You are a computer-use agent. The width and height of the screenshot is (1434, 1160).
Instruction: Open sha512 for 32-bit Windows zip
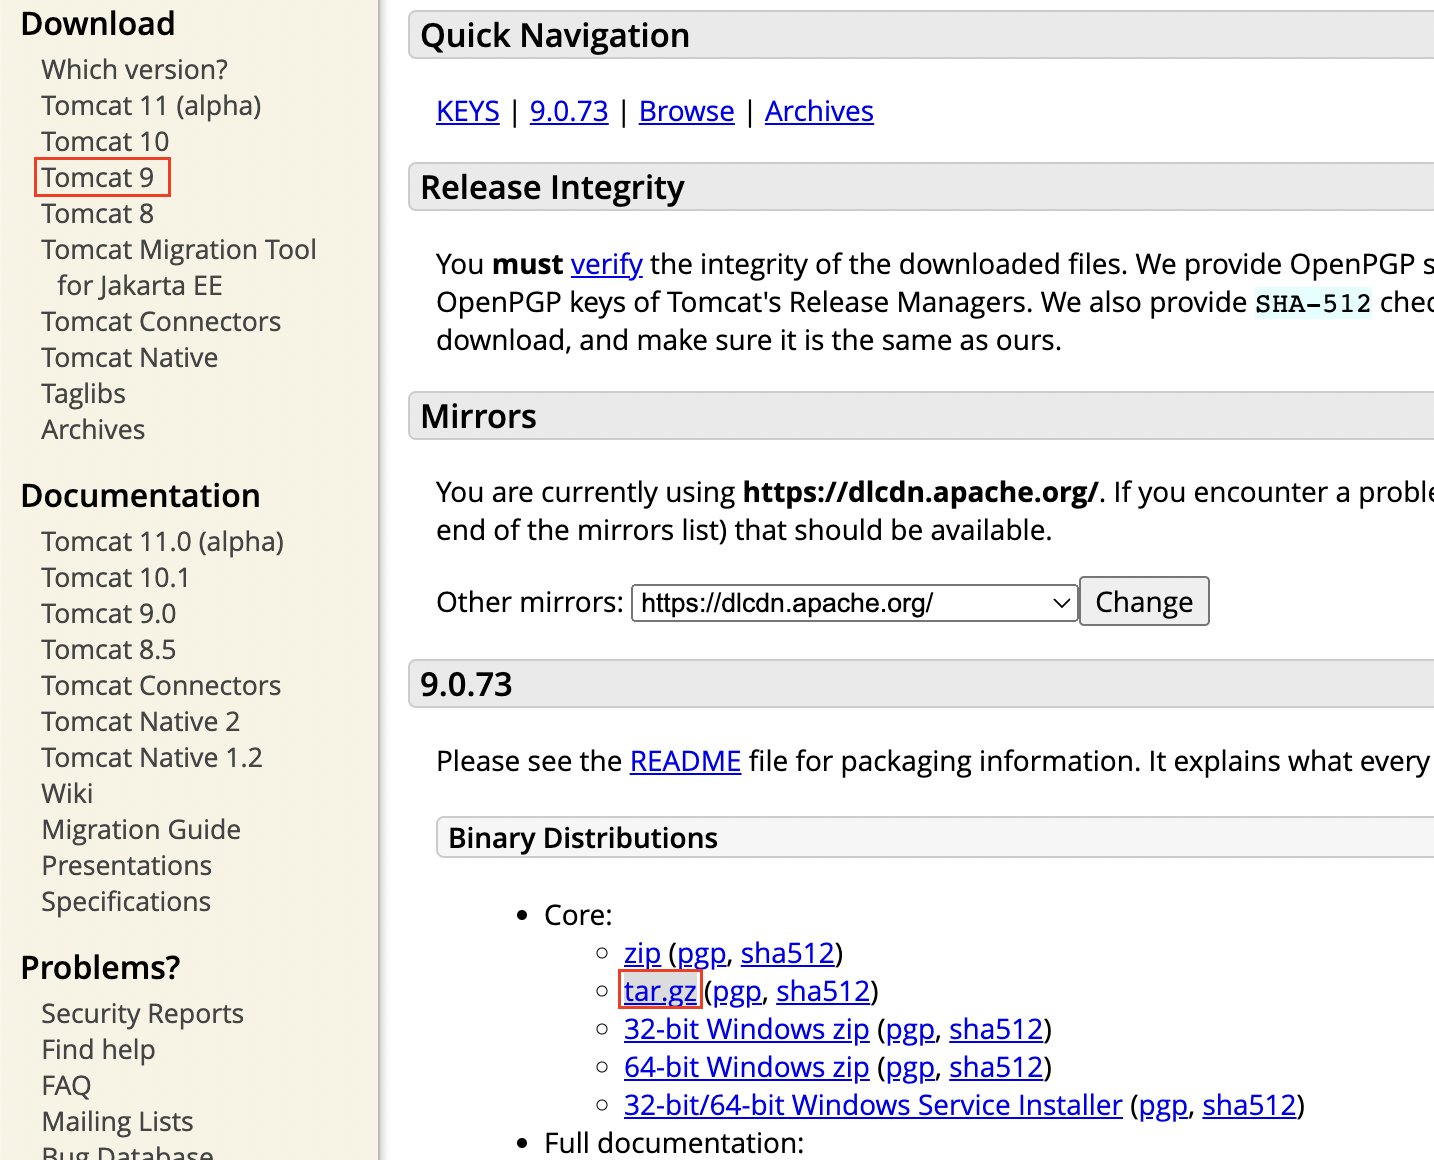[997, 1029]
